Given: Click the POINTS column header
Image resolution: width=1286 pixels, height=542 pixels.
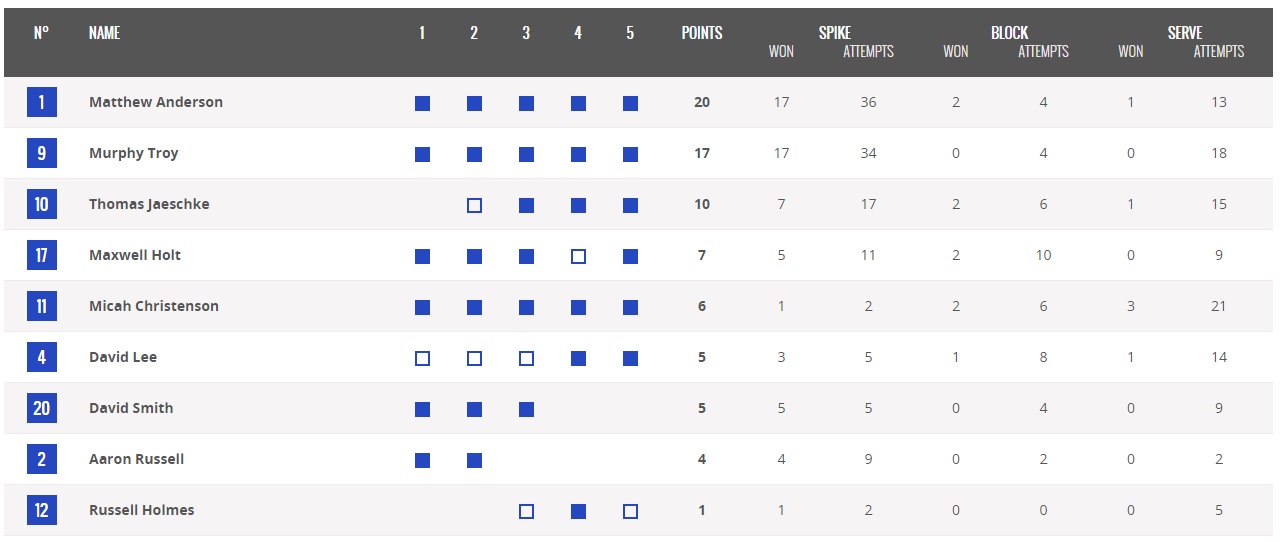Looking at the screenshot, I should tap(702, 33).
